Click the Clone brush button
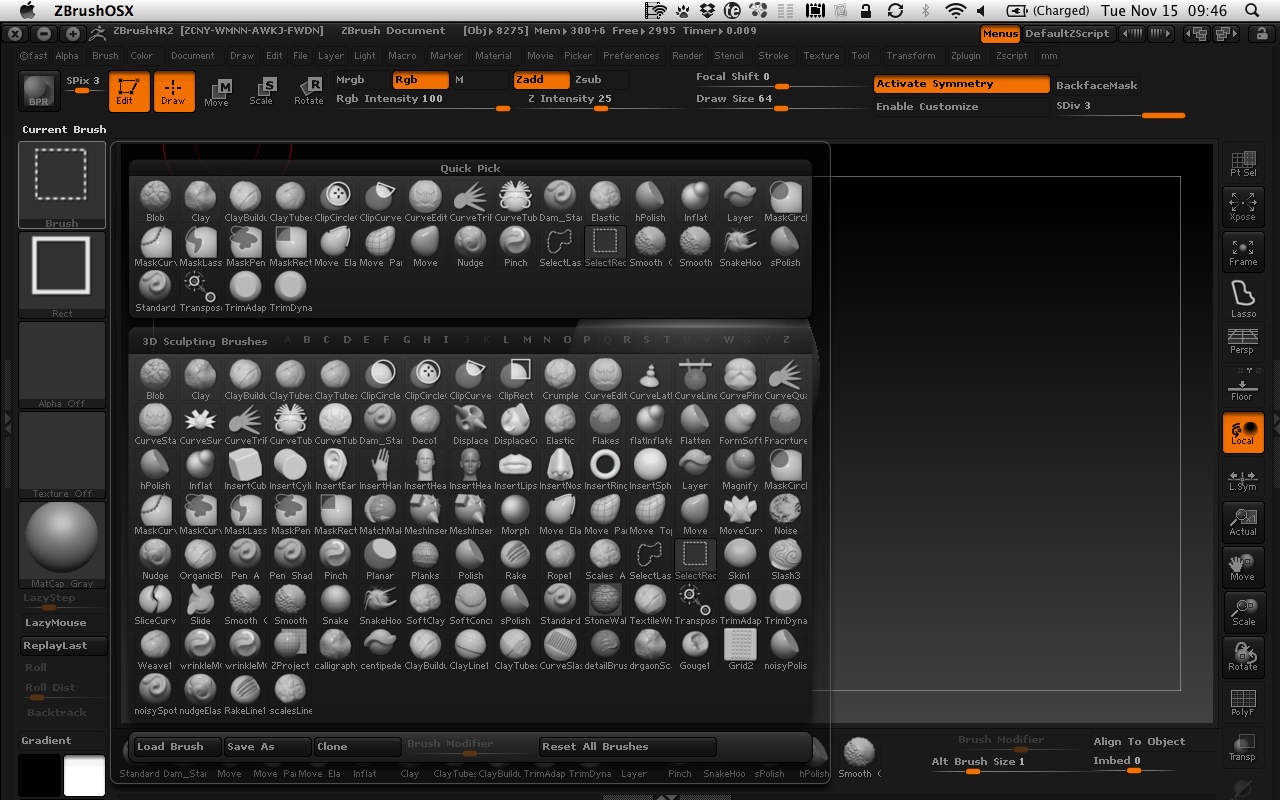Image resolution: width=1280 pixels, height=800 pixels. [x=357, y=746]
